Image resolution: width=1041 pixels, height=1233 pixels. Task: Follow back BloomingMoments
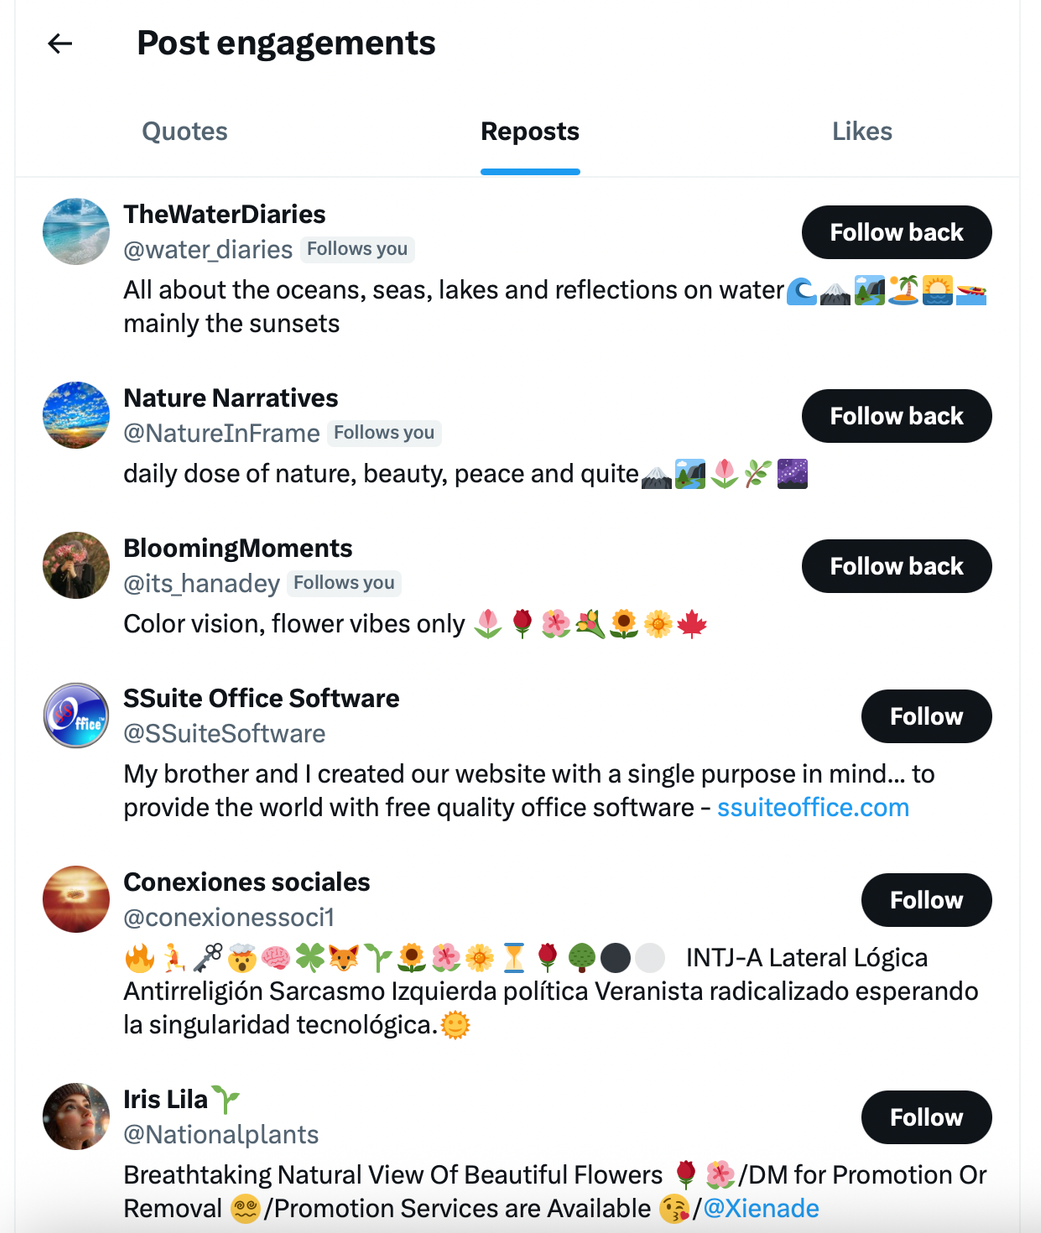tap(896, 566)
